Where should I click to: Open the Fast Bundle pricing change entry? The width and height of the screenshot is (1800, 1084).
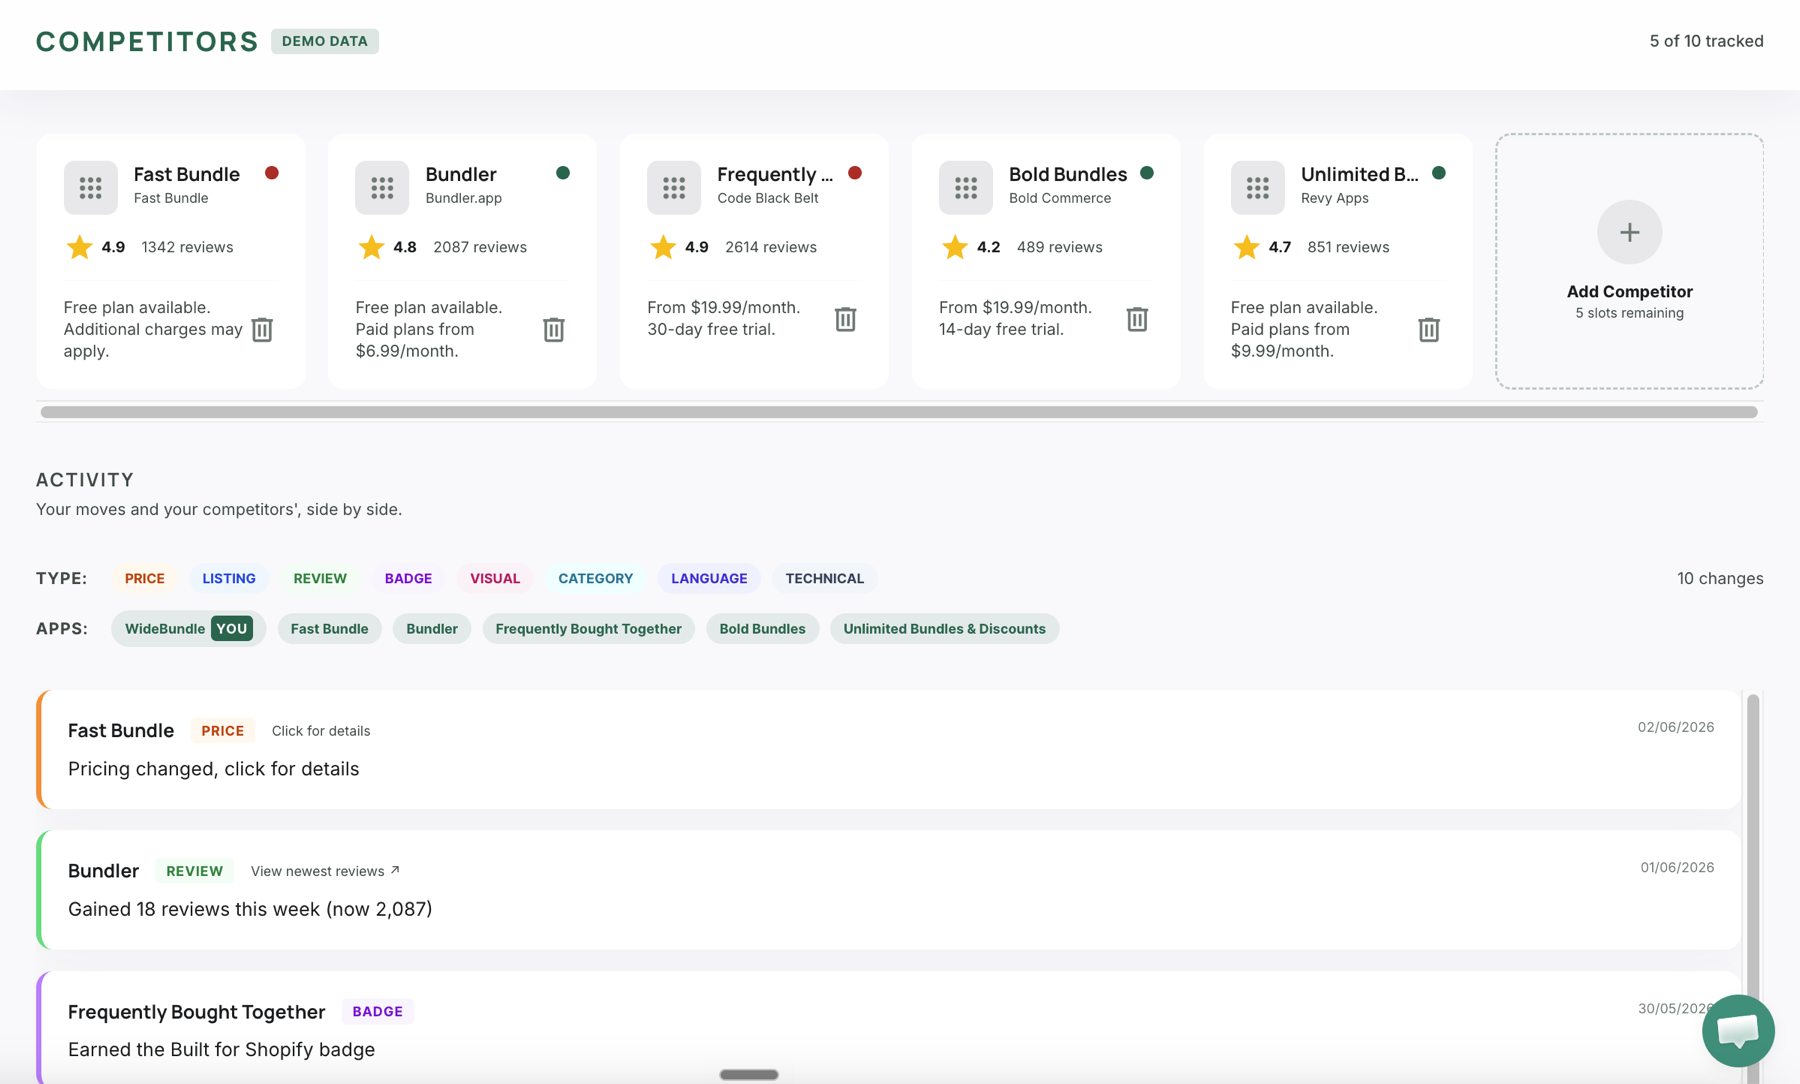point(889,749)
